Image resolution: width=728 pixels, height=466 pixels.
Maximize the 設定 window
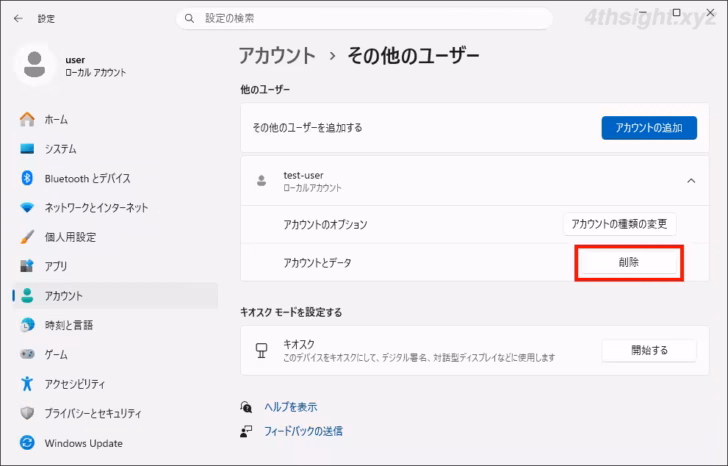point(676,13)
